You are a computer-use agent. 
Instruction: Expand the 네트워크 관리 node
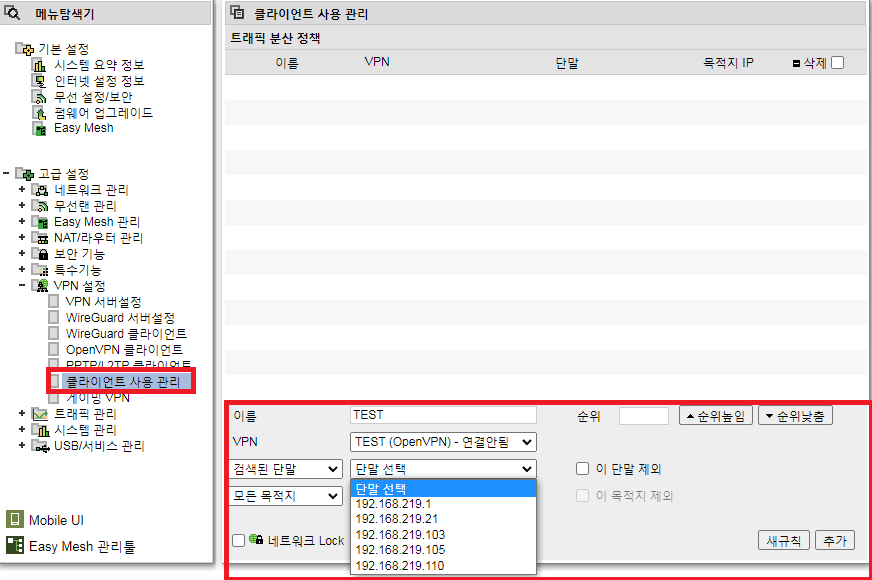[22, 190]
